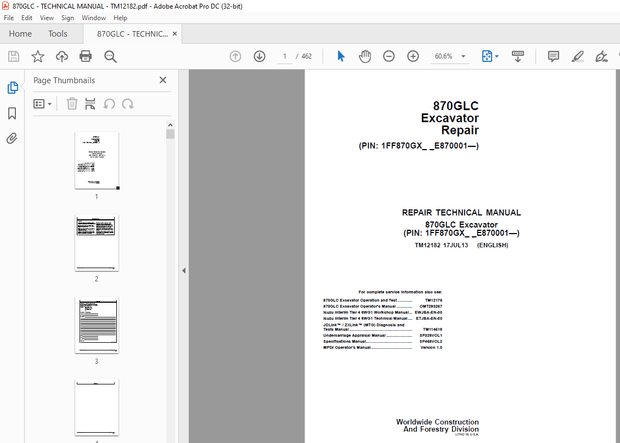Screen dimensions: 620x443
Task: Open the Sign menu
Action: point(68,18)
